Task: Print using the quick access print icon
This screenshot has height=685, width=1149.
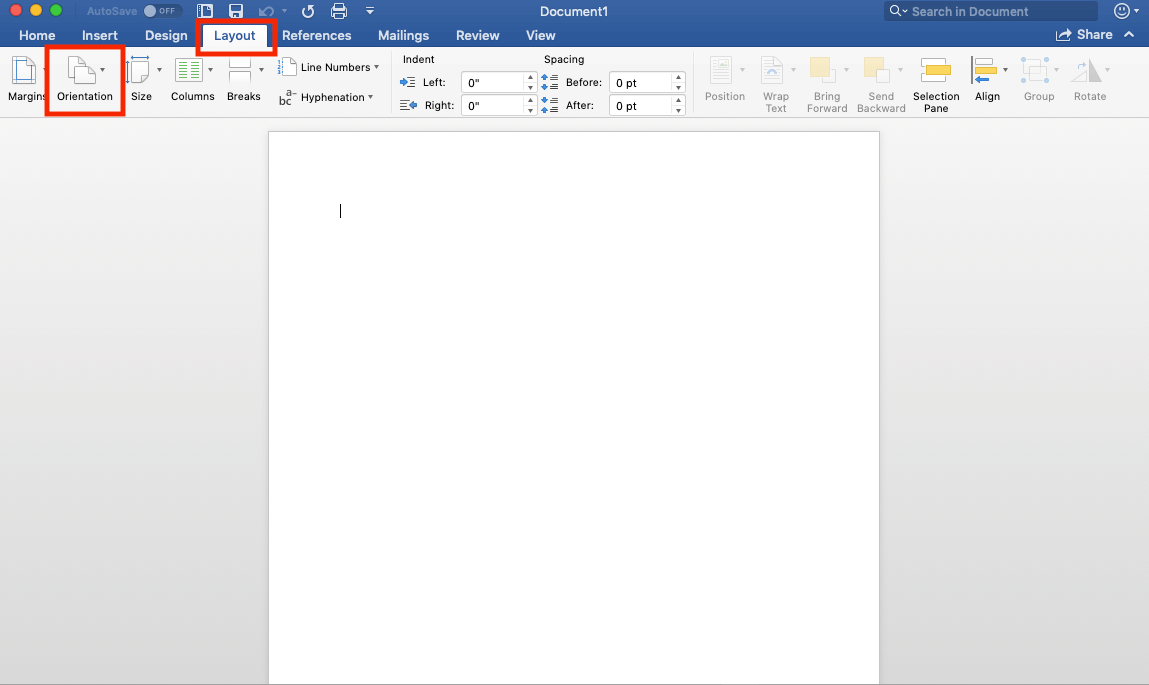Action: 339,11
